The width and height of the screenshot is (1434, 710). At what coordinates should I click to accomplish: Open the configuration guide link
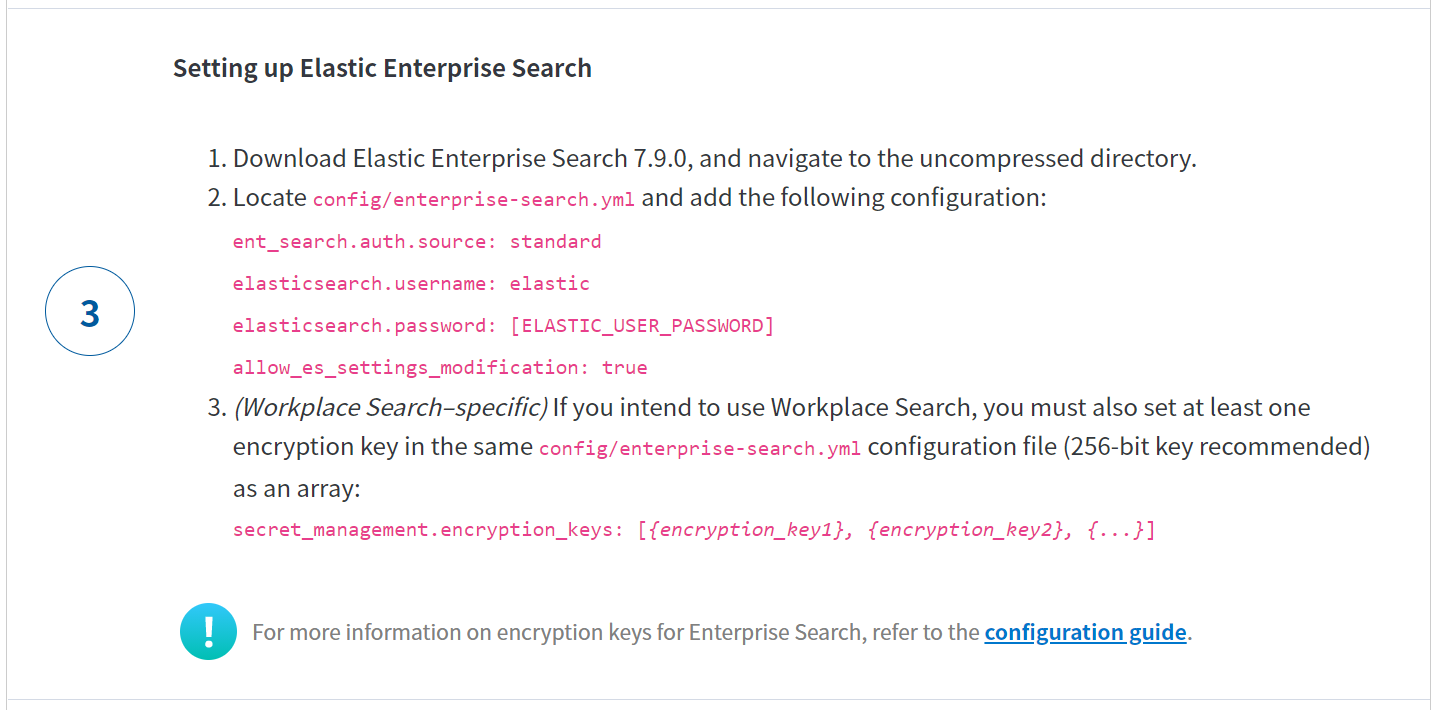pos(1085,632)
